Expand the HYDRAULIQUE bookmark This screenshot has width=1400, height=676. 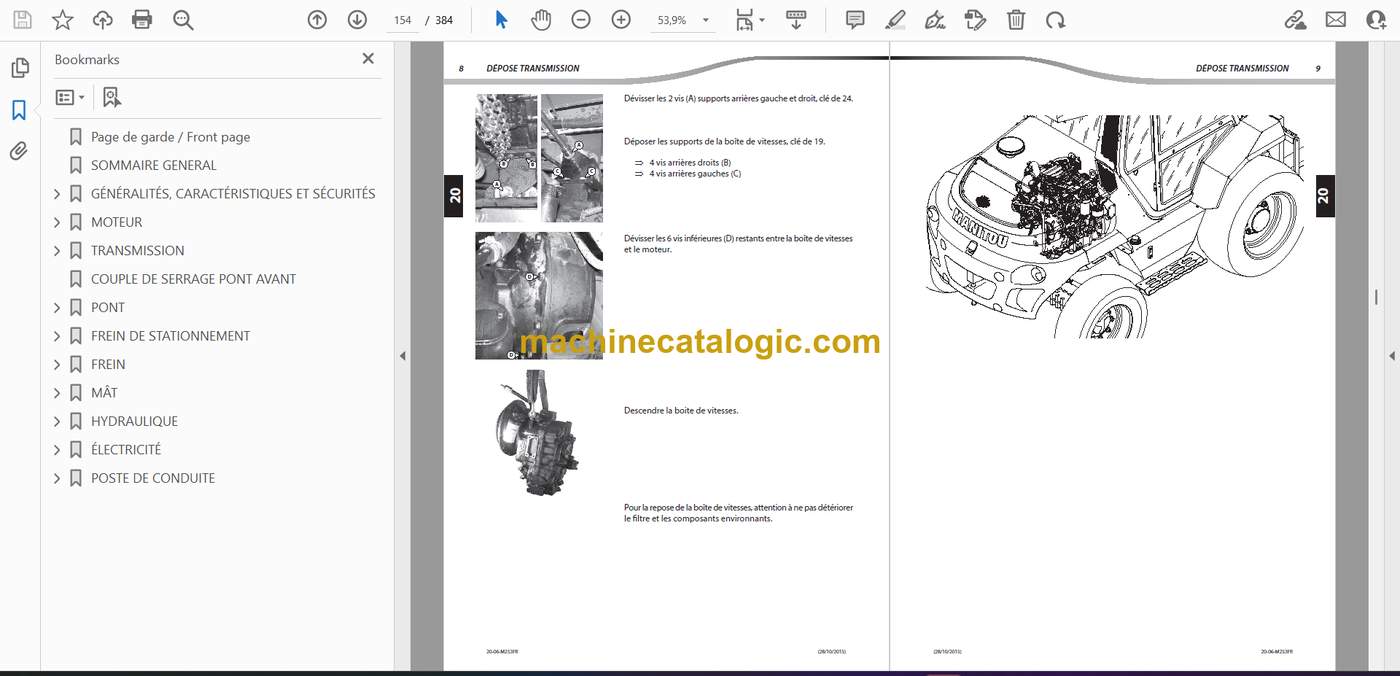pos(57,421)
